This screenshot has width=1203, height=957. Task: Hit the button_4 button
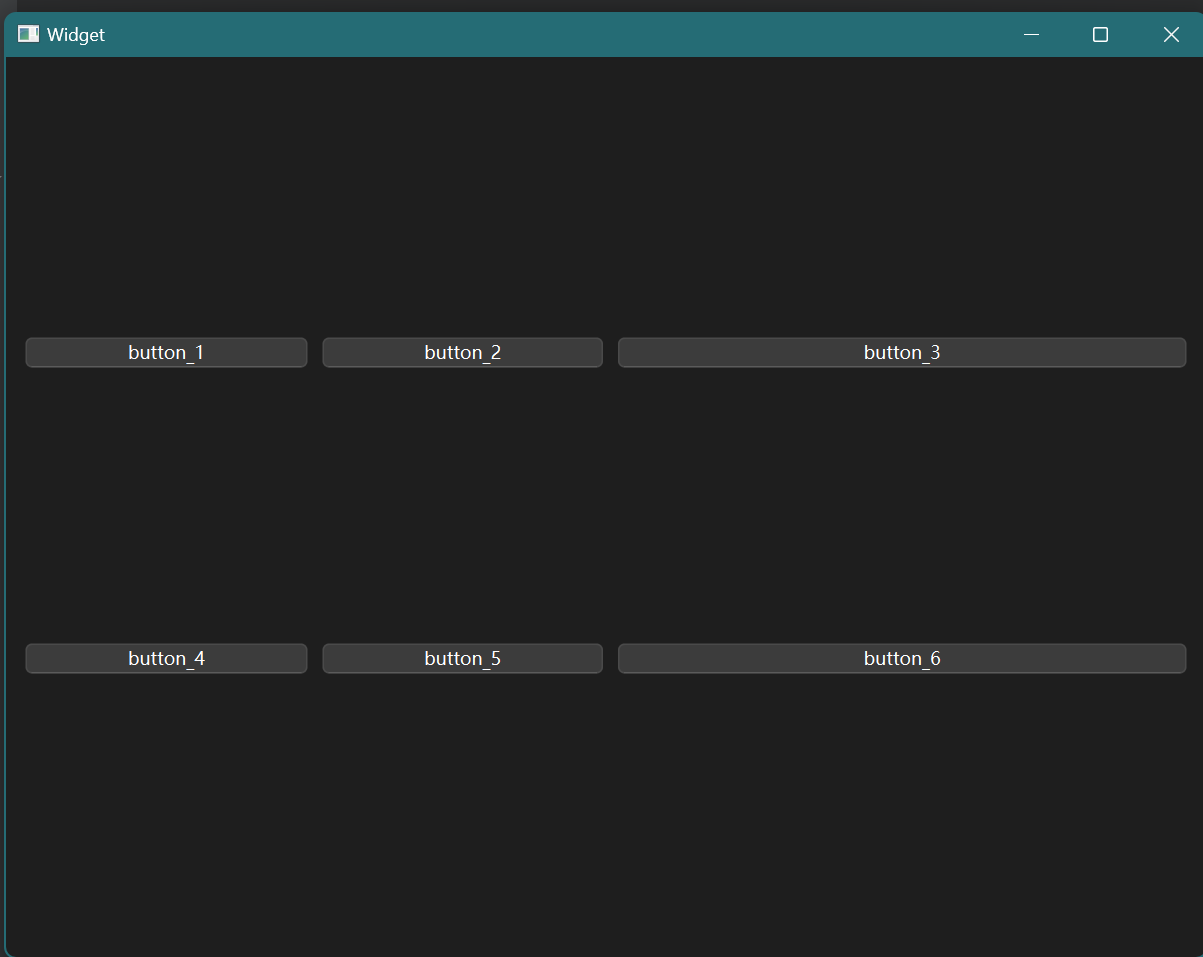coord(166,659)
